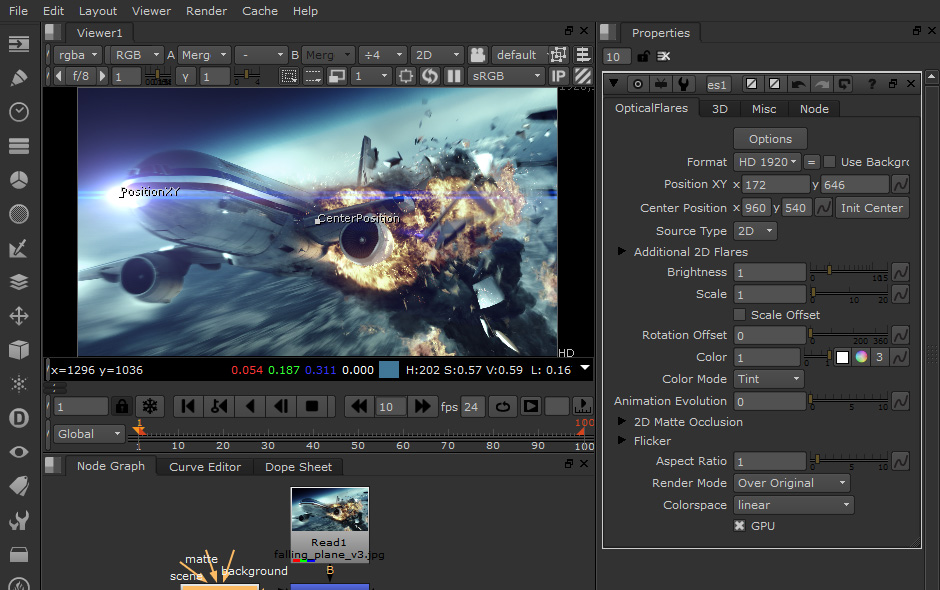Open the 3D nodes cube icon
Image resolution: width=940 pixels, height=590 pixels.
(x=19, y=350)
